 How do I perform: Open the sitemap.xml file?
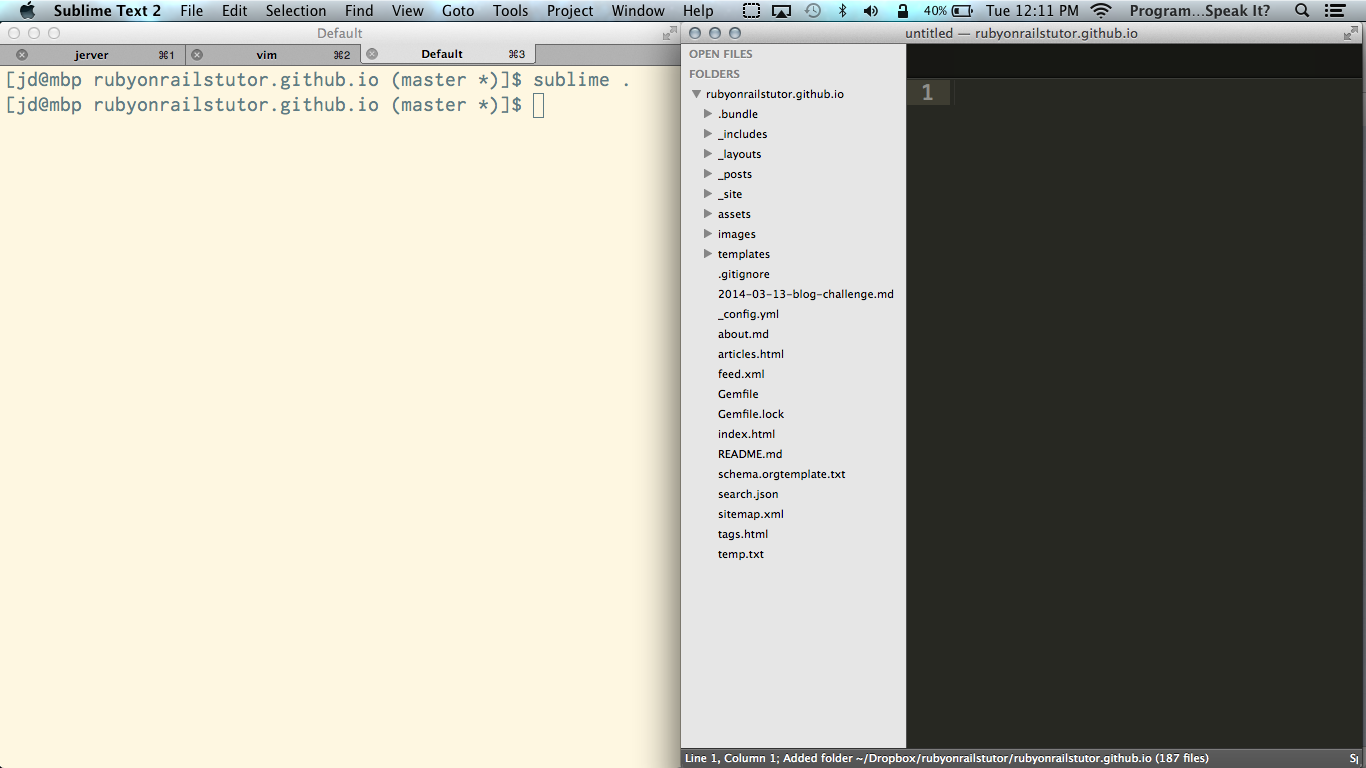[751, 514]
